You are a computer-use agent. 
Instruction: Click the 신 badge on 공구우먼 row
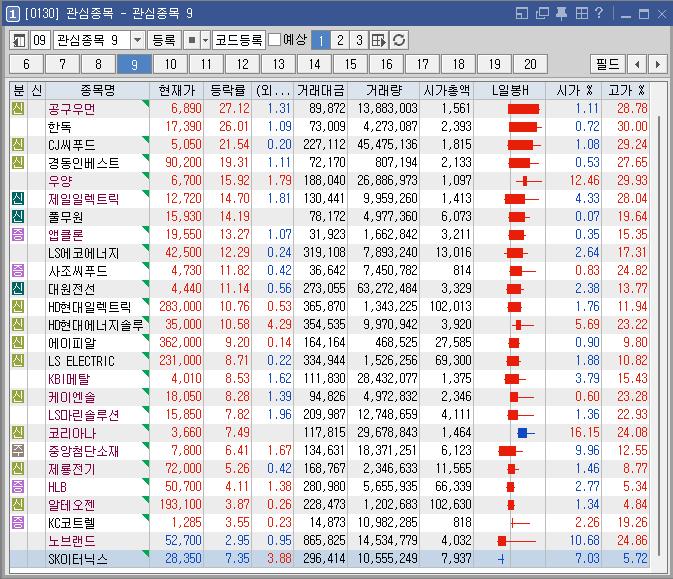(18, 109)
